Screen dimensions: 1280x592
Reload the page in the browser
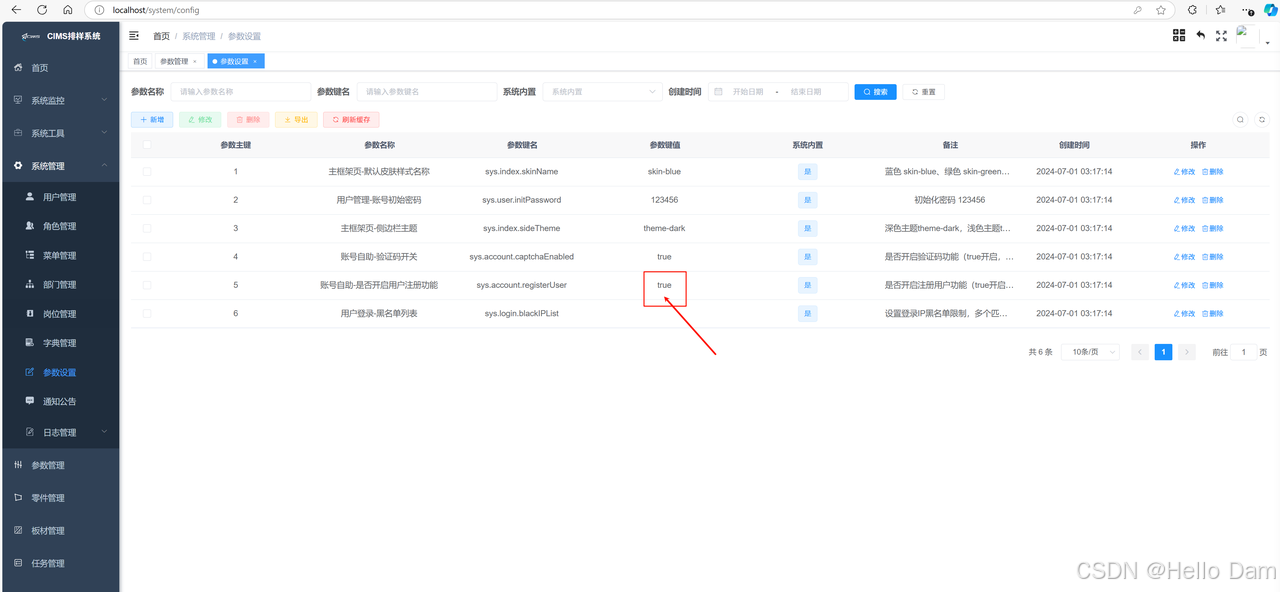(x=41, y=9)
